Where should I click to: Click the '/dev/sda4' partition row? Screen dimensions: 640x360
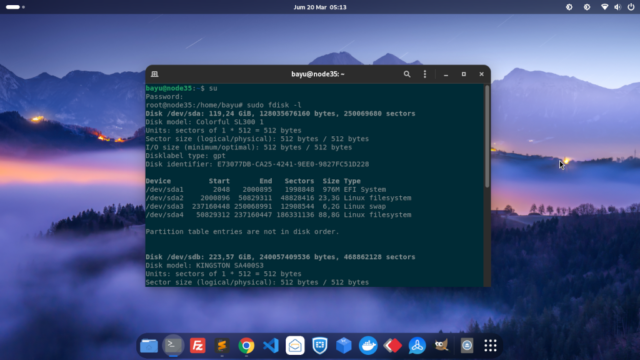pos(278,215)
